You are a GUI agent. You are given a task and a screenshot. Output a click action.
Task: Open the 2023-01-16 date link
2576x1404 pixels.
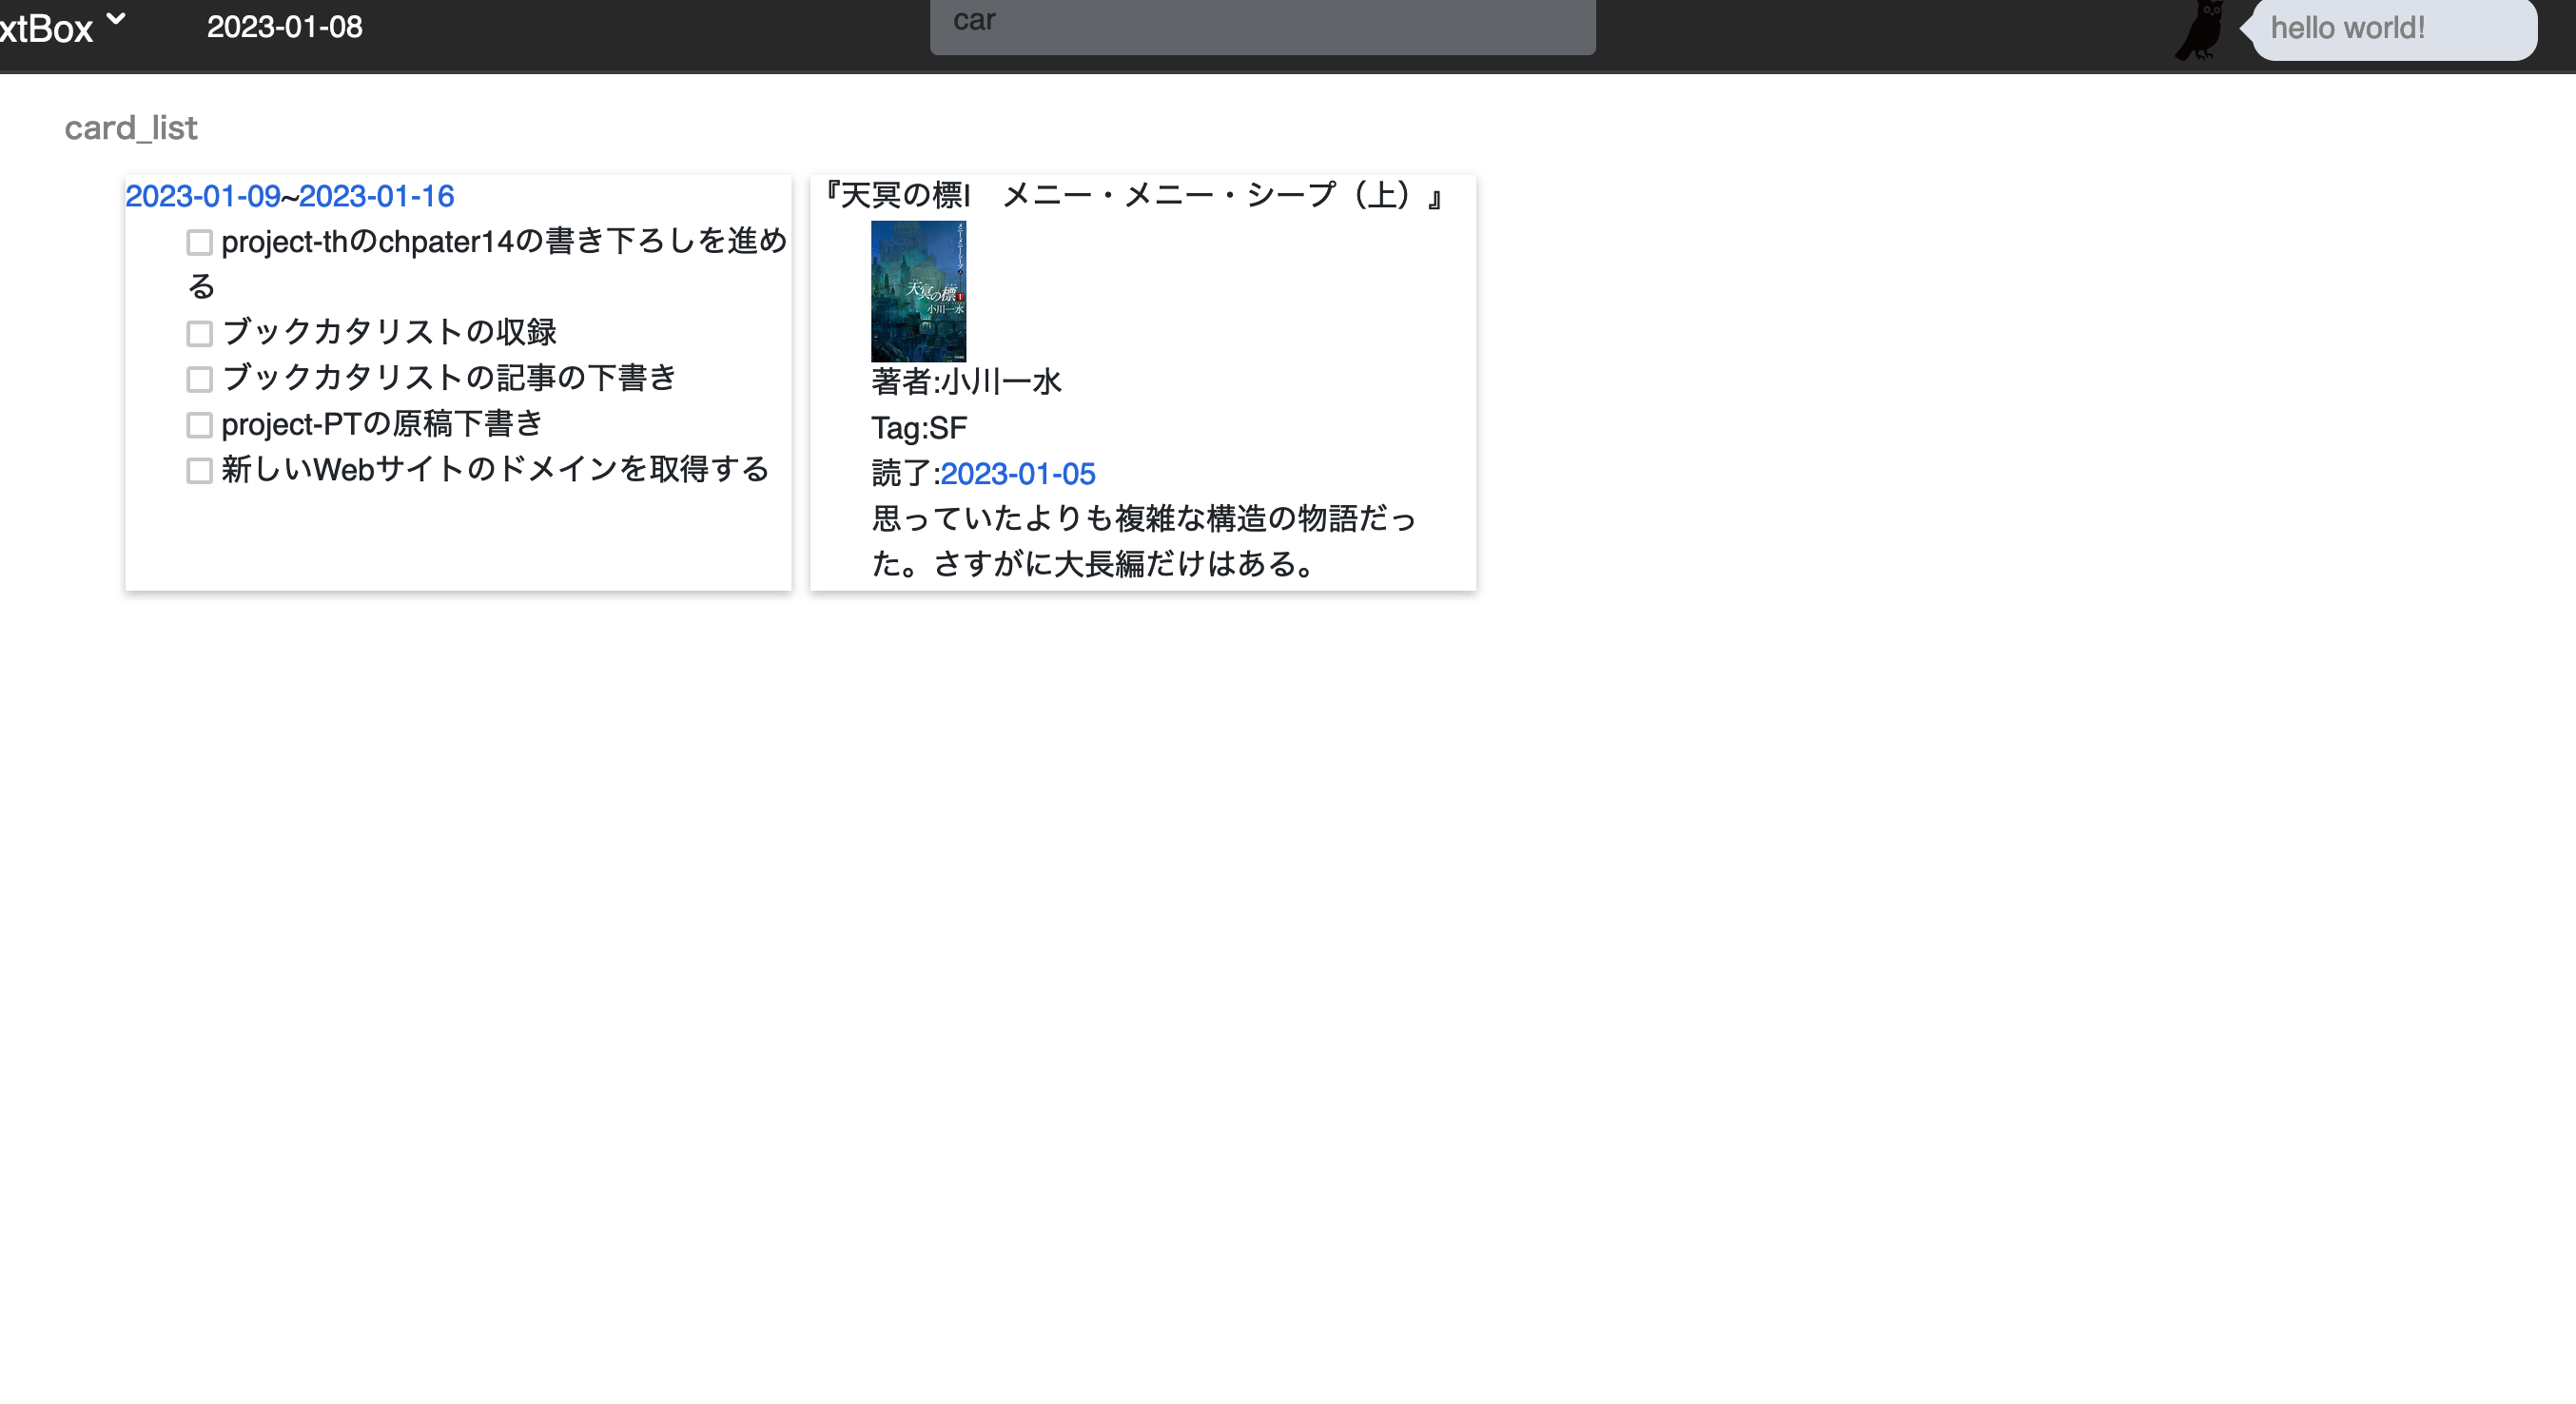376,196
